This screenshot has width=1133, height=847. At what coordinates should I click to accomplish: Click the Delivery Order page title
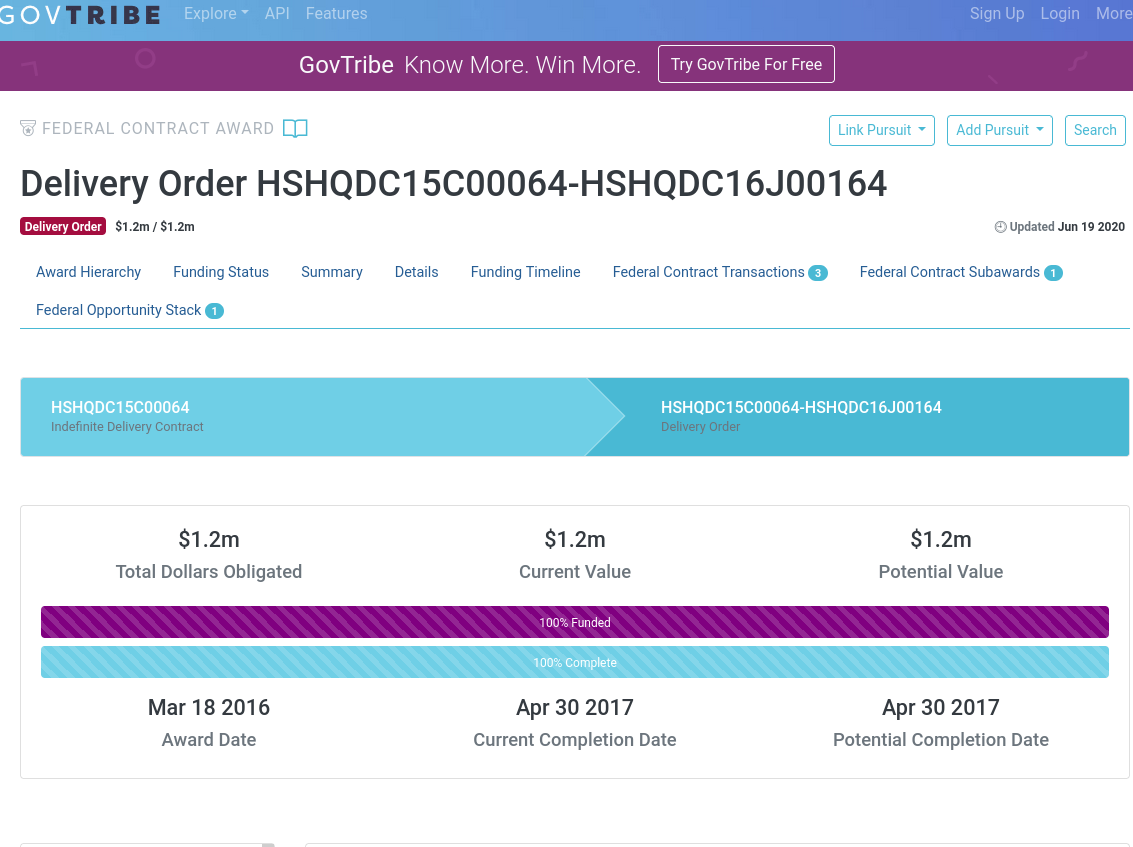[453, 184]
